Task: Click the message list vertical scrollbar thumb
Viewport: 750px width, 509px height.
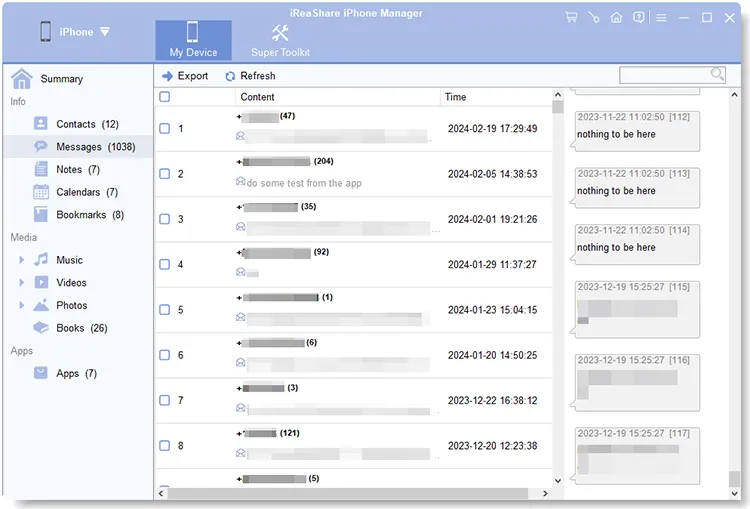Action: click(x=558, y=107)
